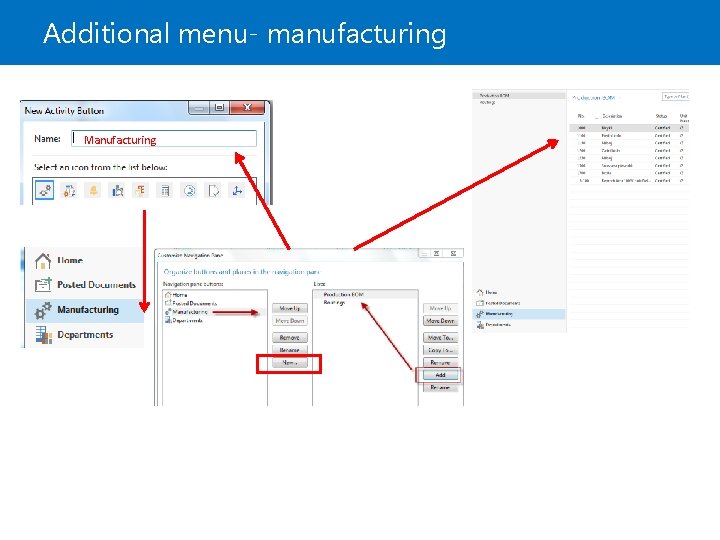
Task: Click the Description column header
Action: point(612,116)
